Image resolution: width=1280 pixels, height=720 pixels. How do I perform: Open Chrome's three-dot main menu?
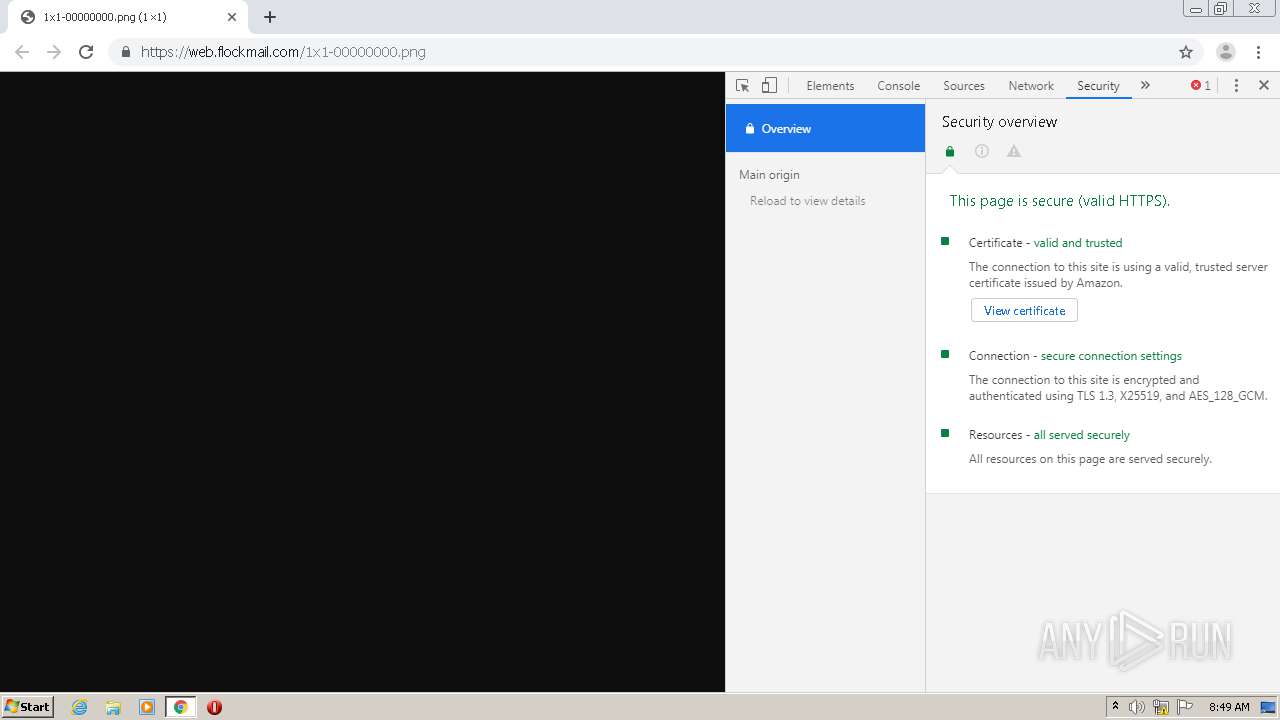tap(1259, 52)
